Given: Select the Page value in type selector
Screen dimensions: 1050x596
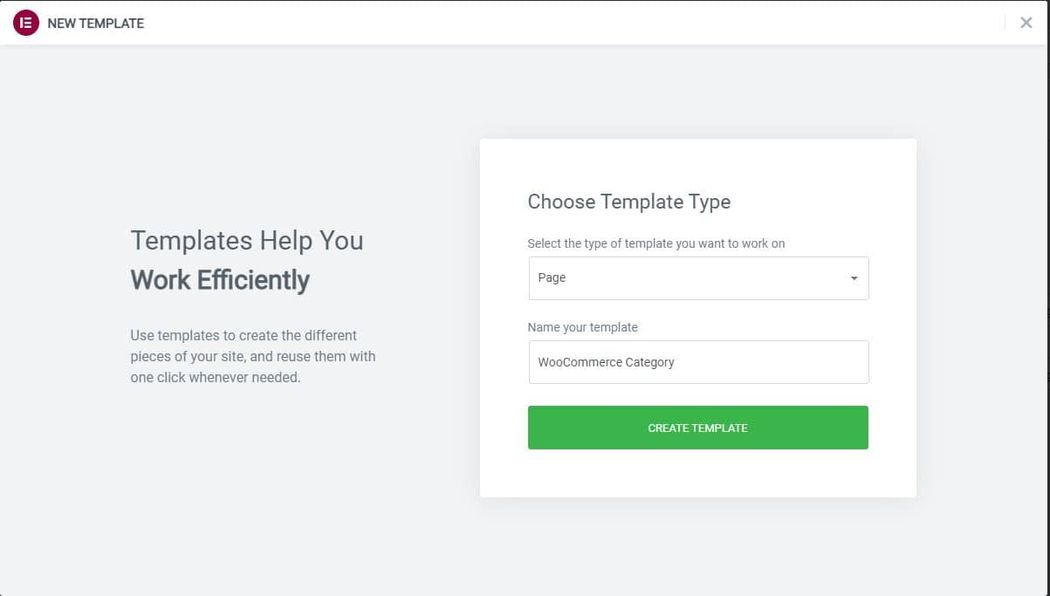Looking at the screenshot, I should click(x=552, y=278).
